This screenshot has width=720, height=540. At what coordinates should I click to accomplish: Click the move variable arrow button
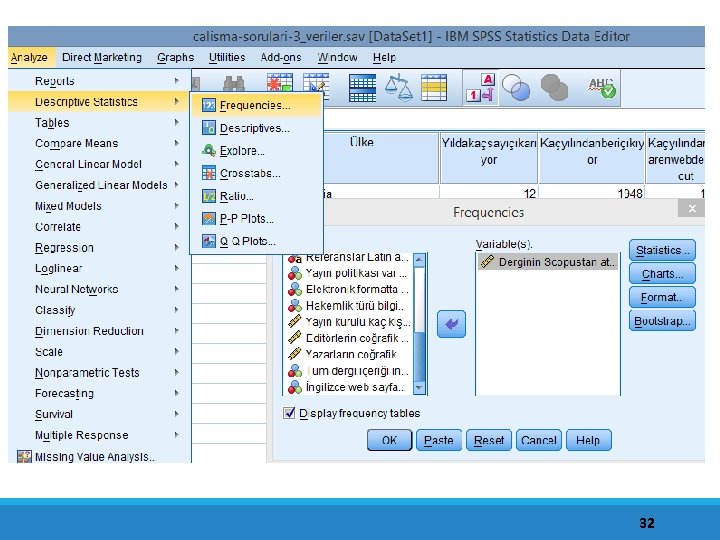click(x=451, y=324)
